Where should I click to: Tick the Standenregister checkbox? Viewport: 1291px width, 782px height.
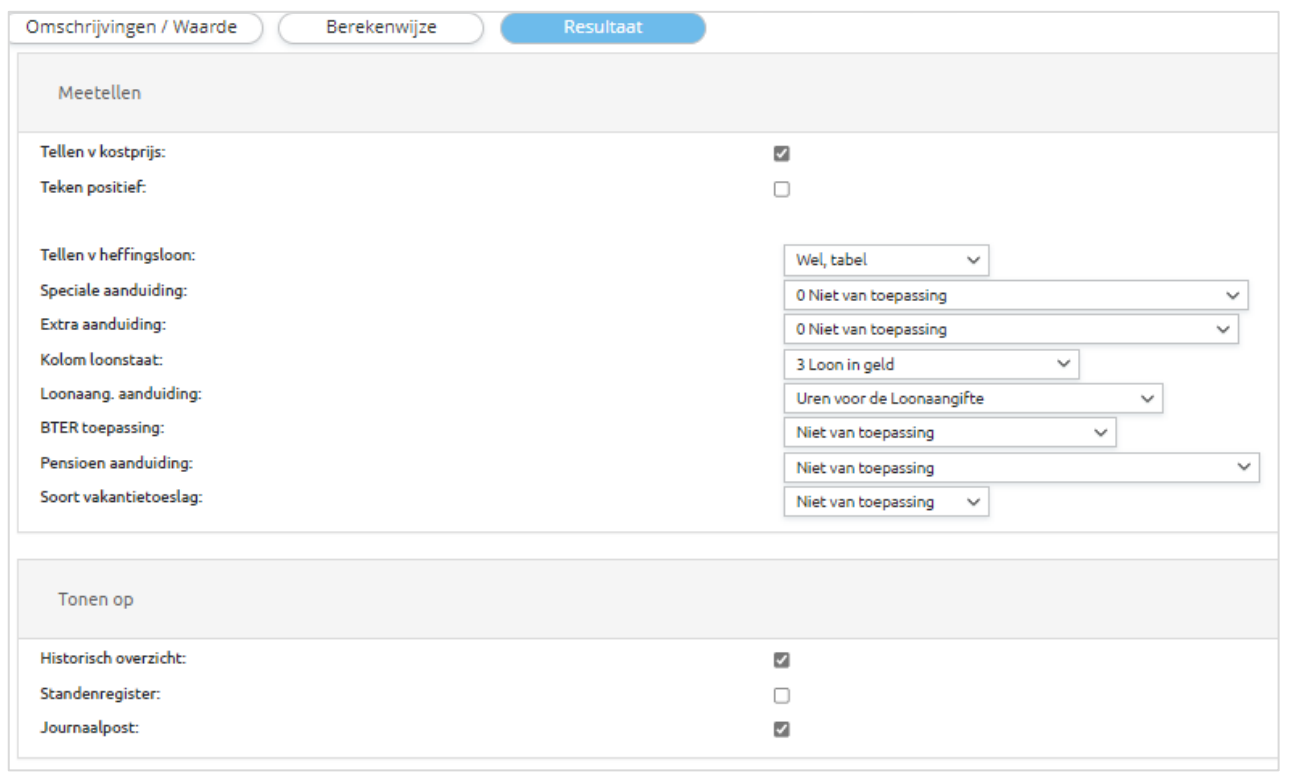[782, 695]
